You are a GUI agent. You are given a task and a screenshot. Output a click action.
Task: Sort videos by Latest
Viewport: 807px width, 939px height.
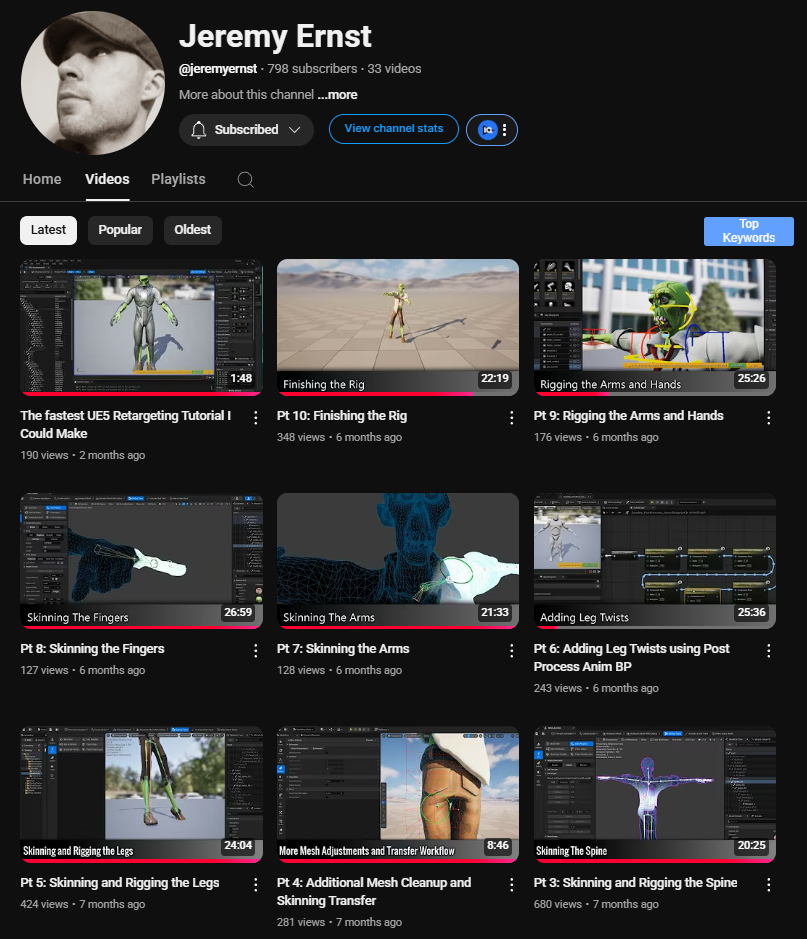[48, 230]
